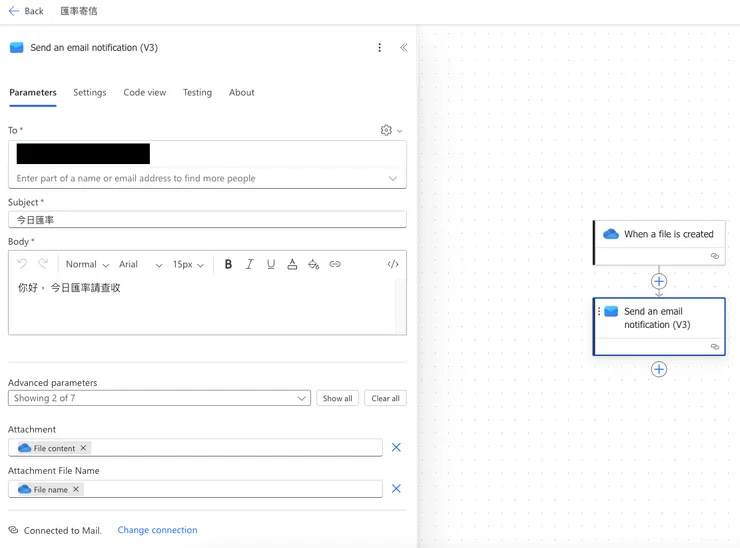Toggle underline formatting in body
Screen dimensions: 740x548
[270, 264]
